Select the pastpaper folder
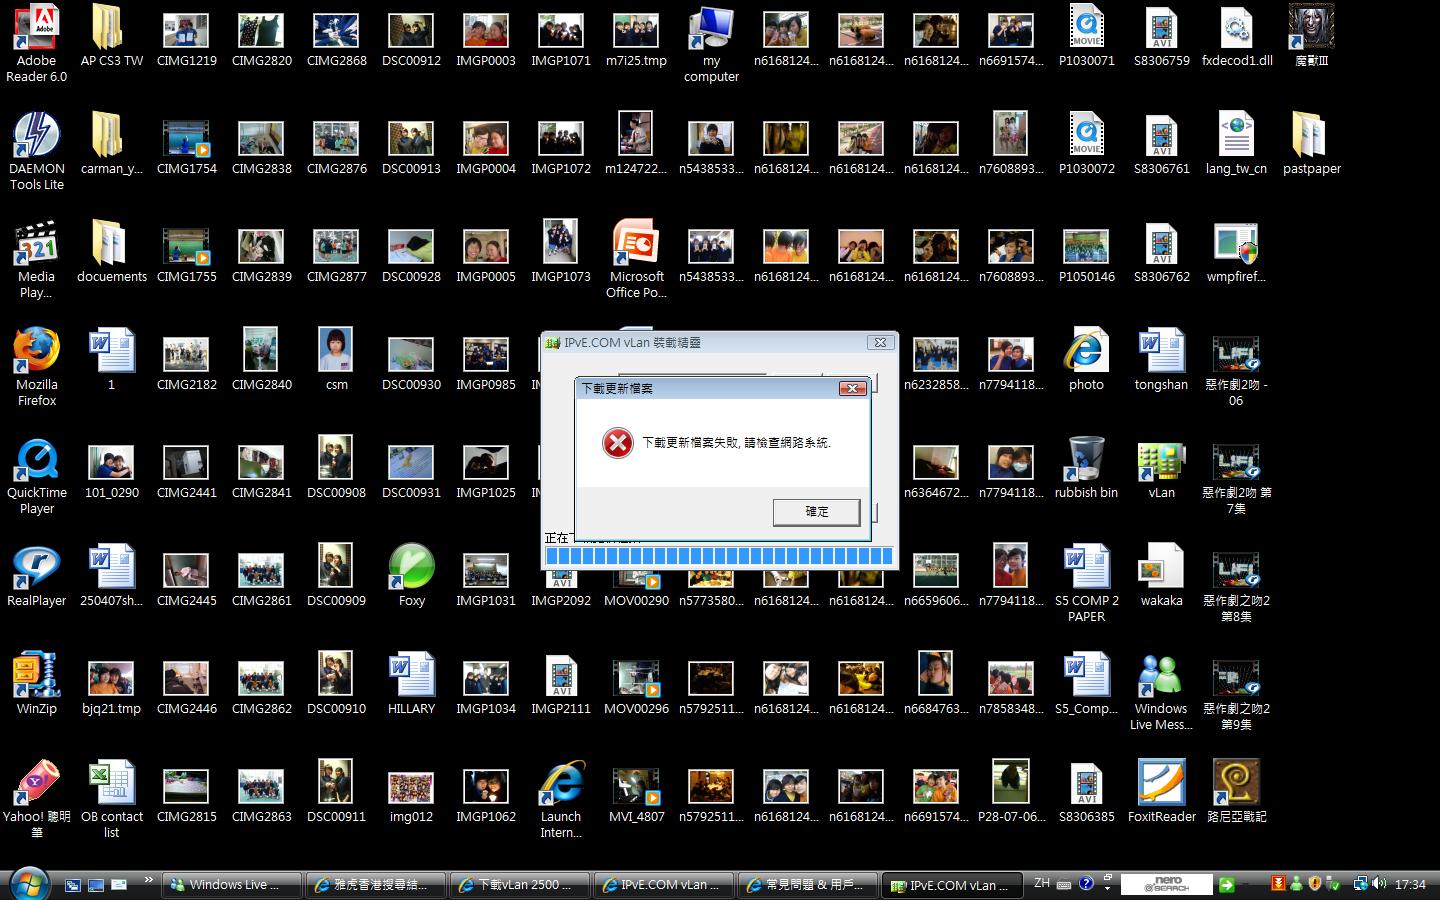 click(1312, 145)
